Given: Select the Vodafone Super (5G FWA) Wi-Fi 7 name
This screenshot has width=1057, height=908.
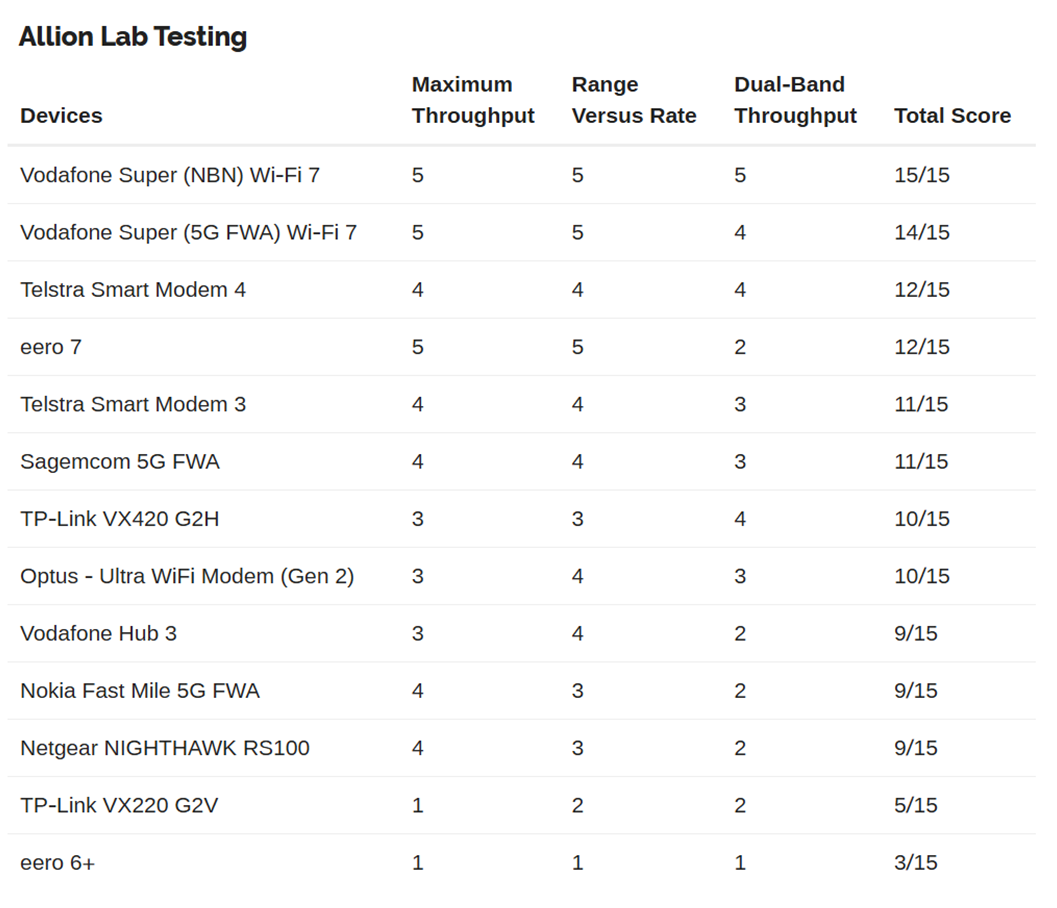Looking at the screenshot, I should click(x=188, y=233).
